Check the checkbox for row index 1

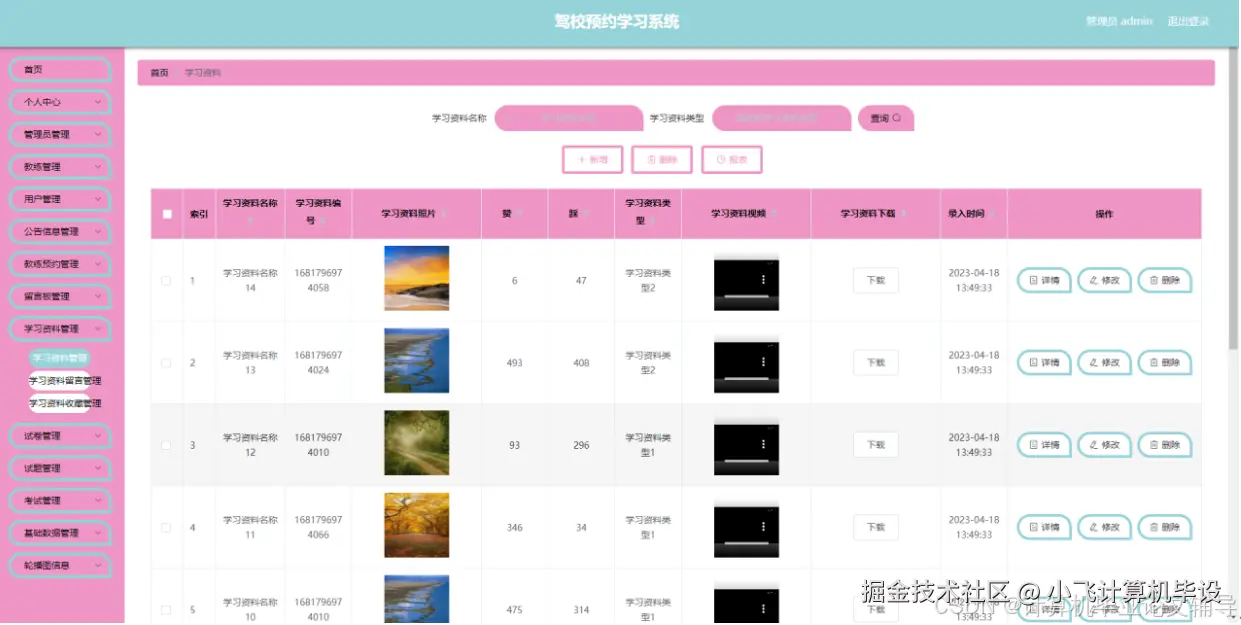166,281
